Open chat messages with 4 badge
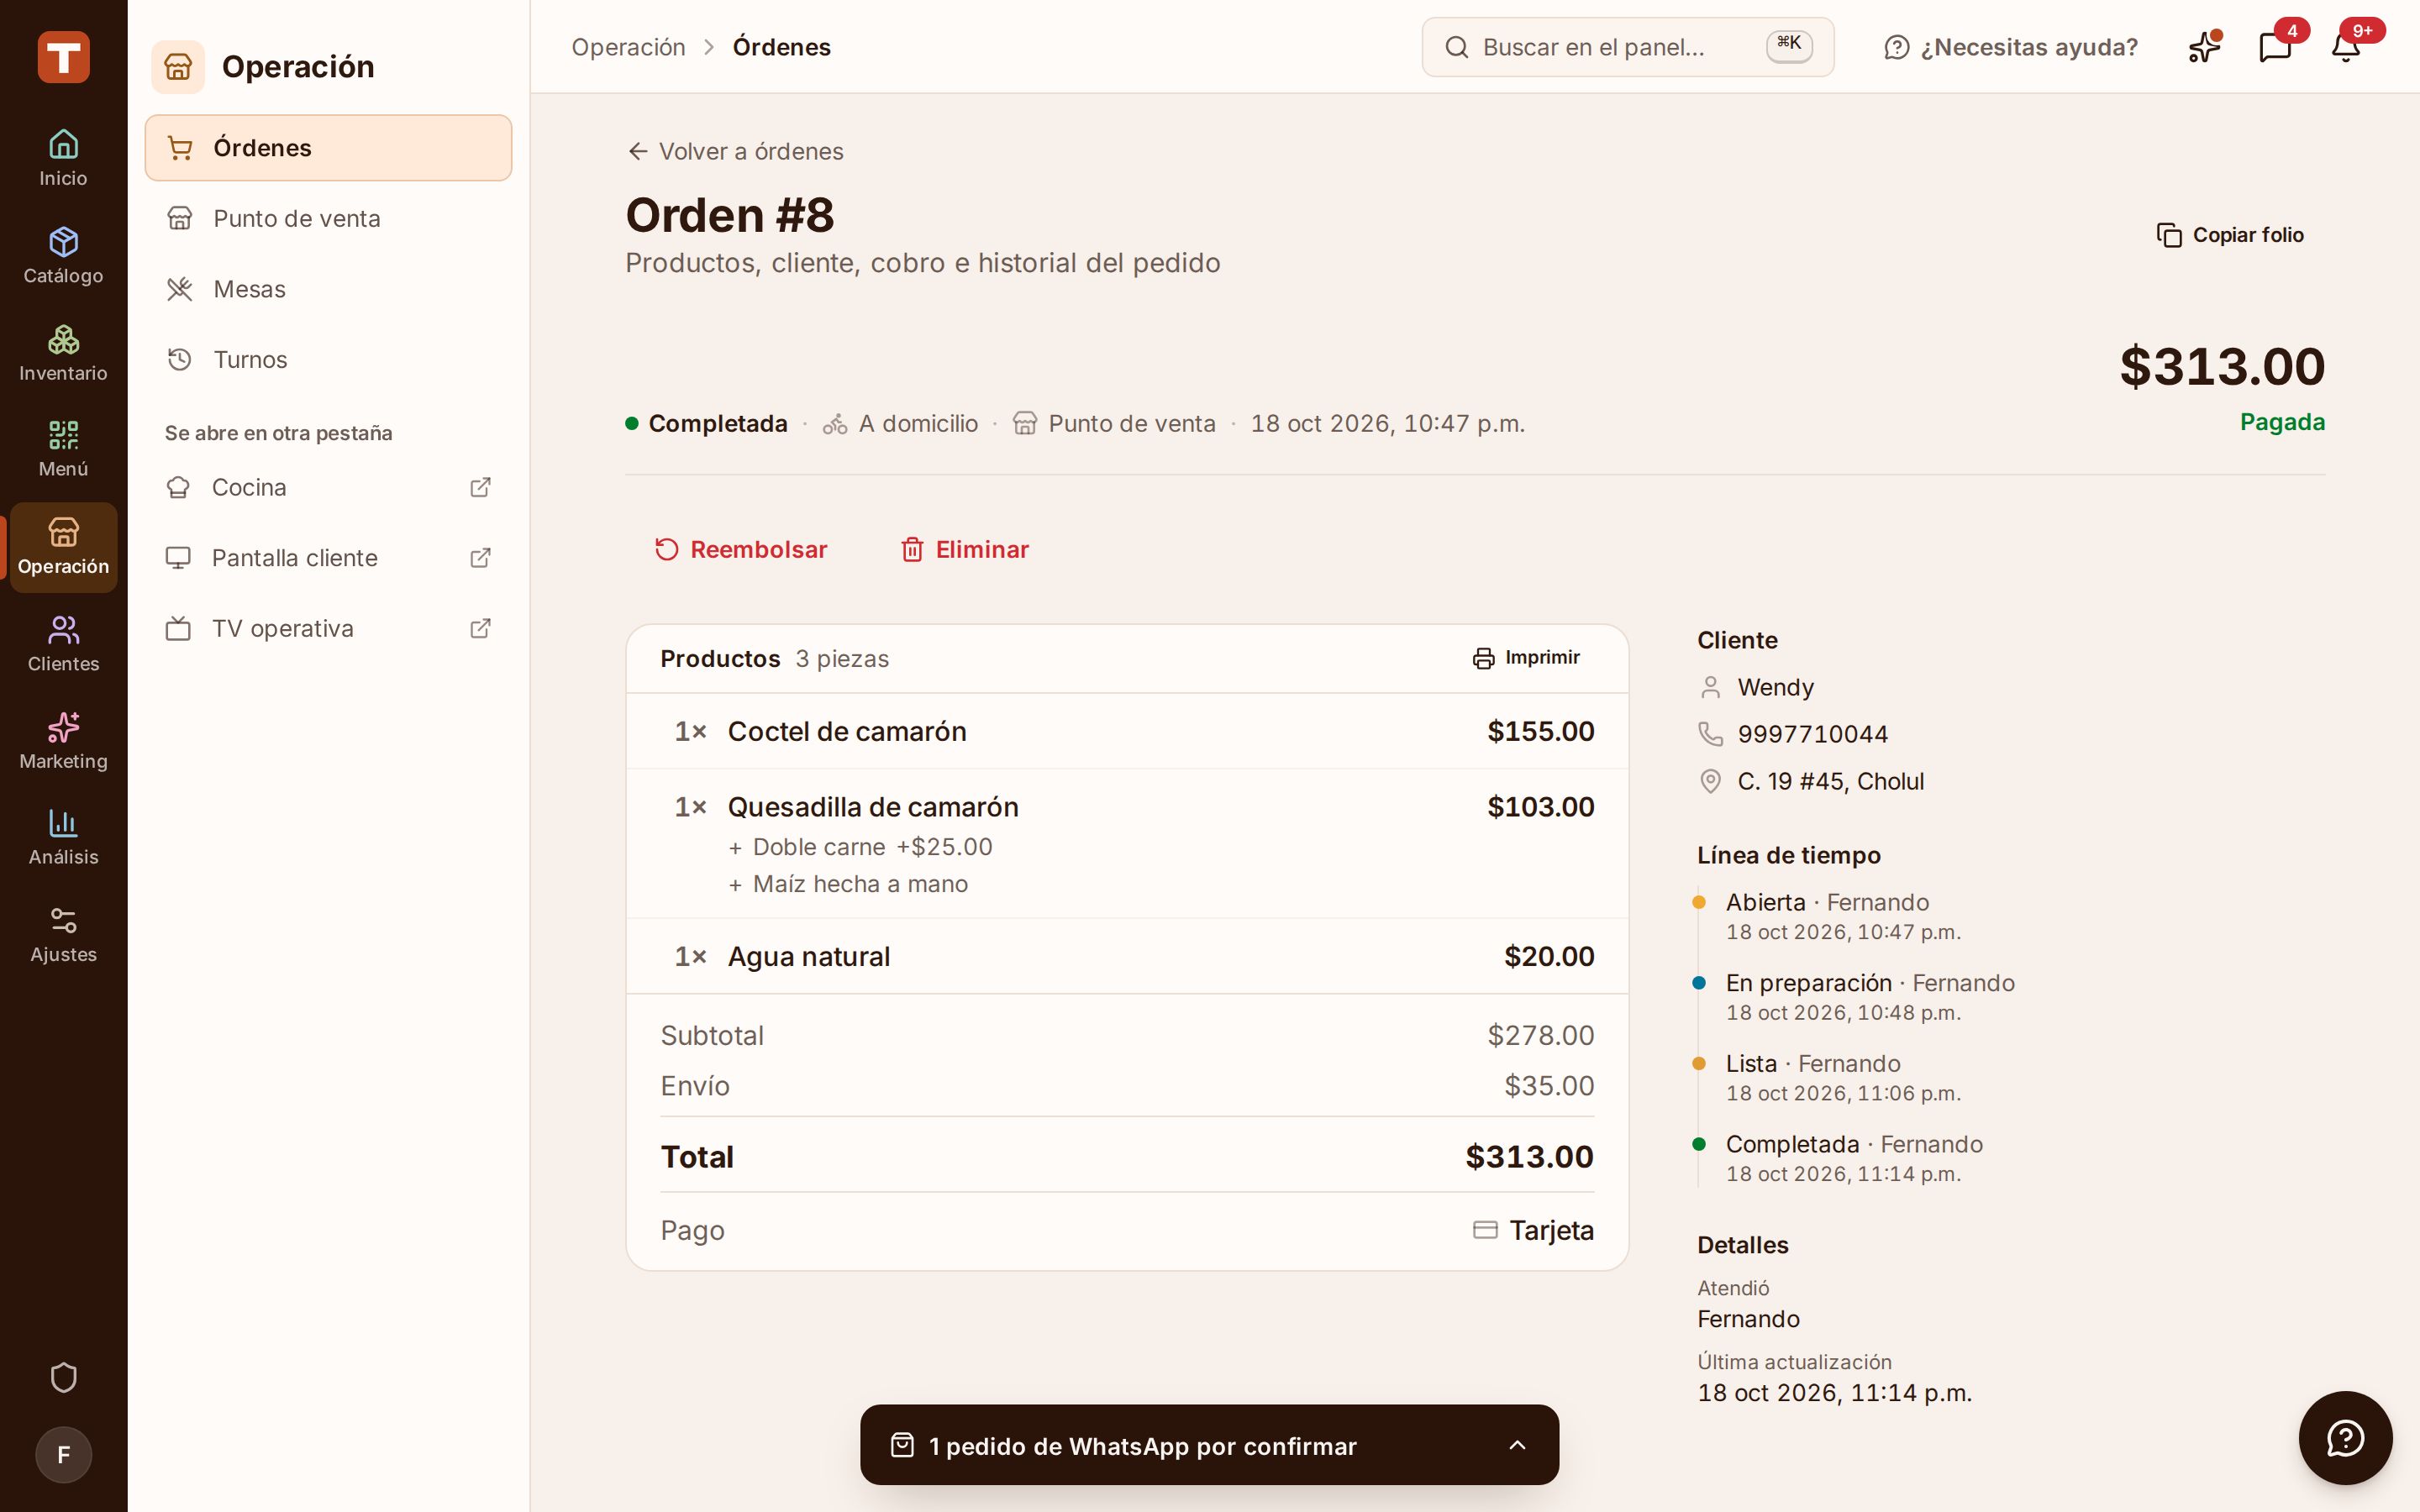2420x1512 pixels. pyautogui.click(x=2275, y=47)
